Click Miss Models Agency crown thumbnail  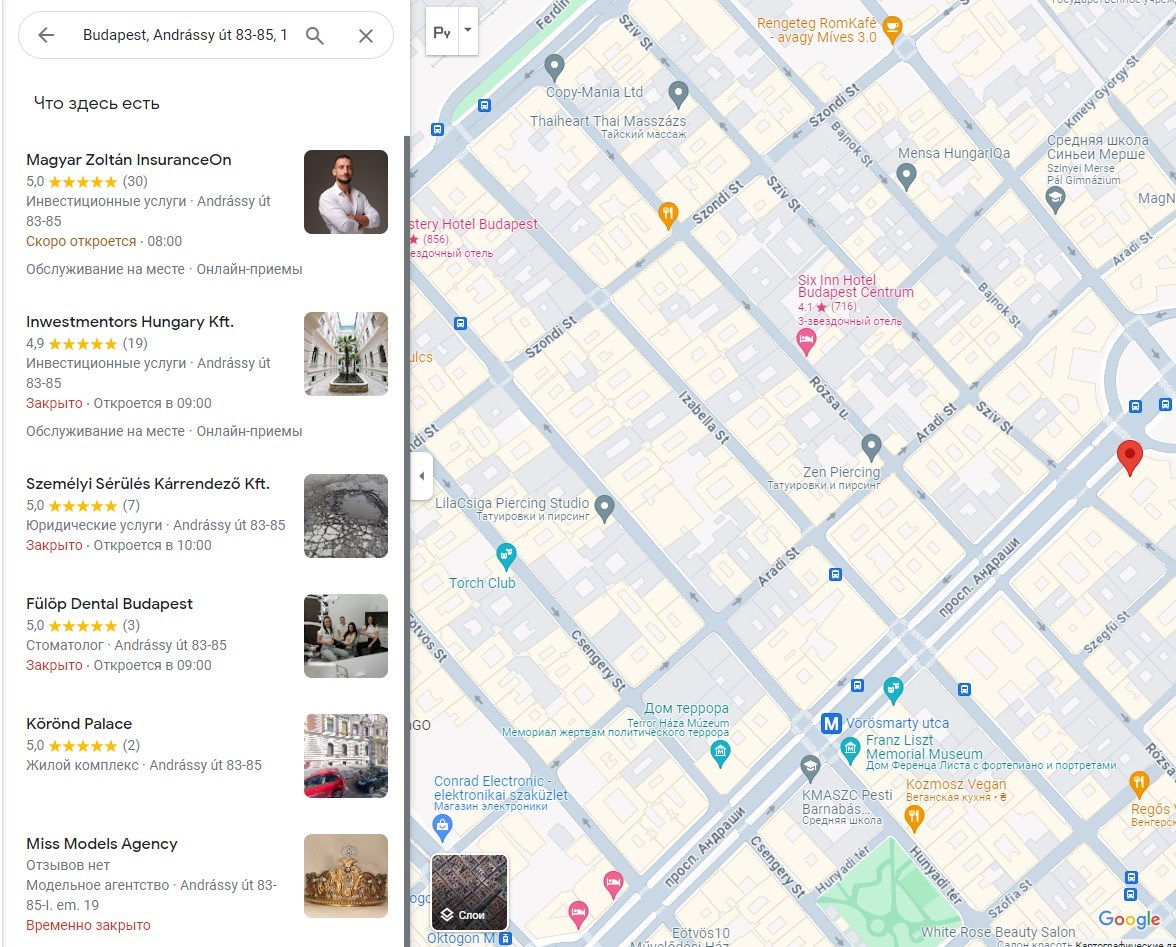click(x=346, y=876)
